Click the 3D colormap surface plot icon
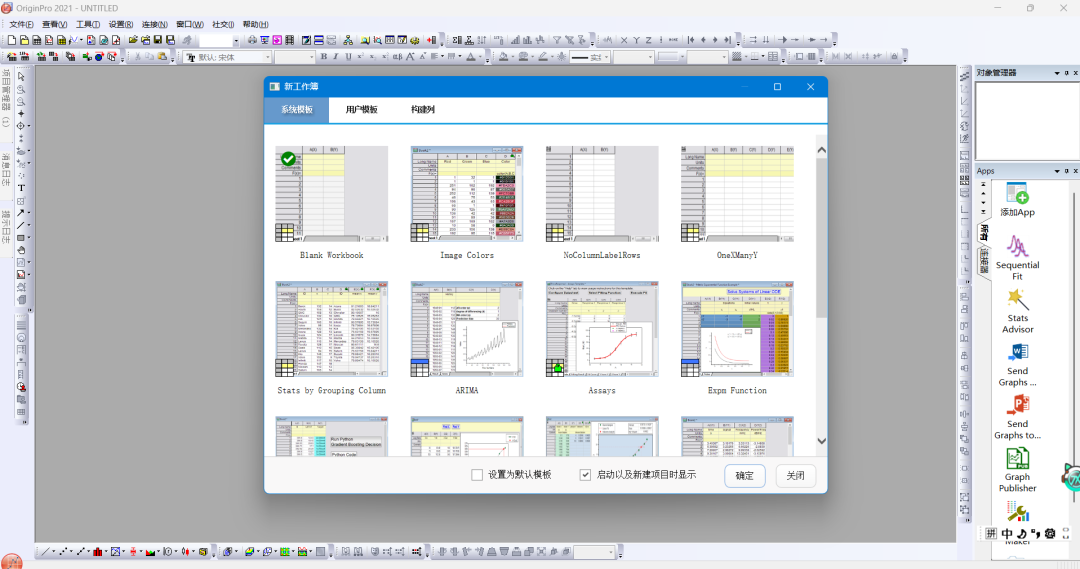This screenshot has height=569, width=1080. point(249,552)
